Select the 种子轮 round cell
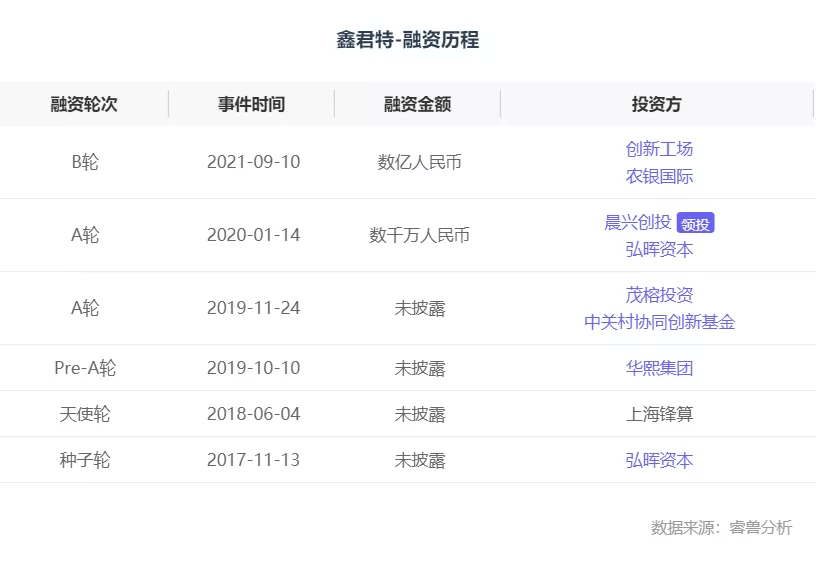816x570 pixels. [x=85, y=460]
